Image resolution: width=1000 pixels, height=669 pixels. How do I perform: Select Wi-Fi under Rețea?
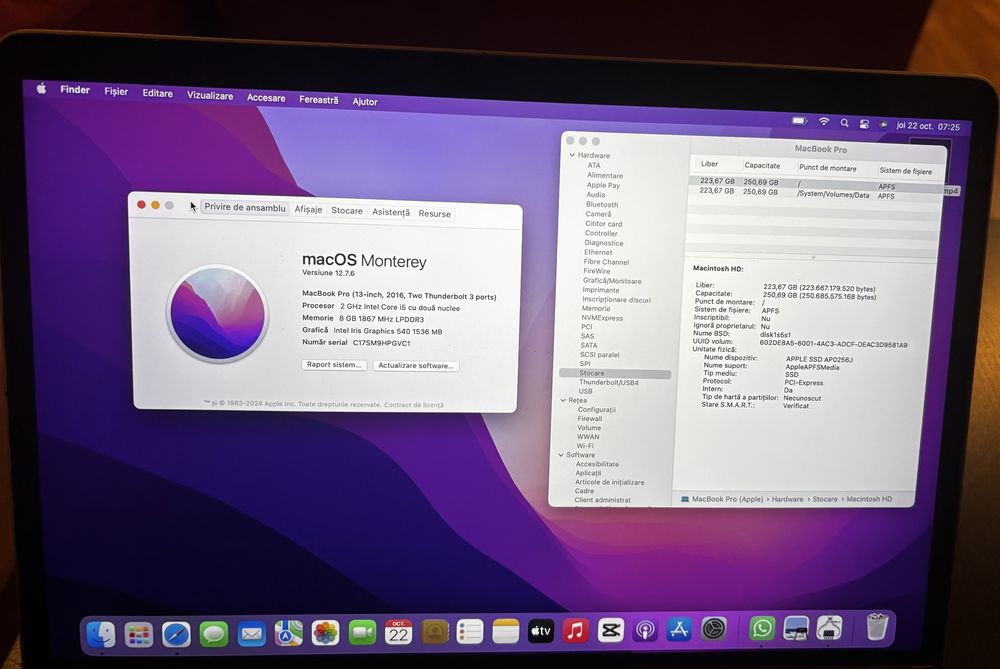click(585, 446)
